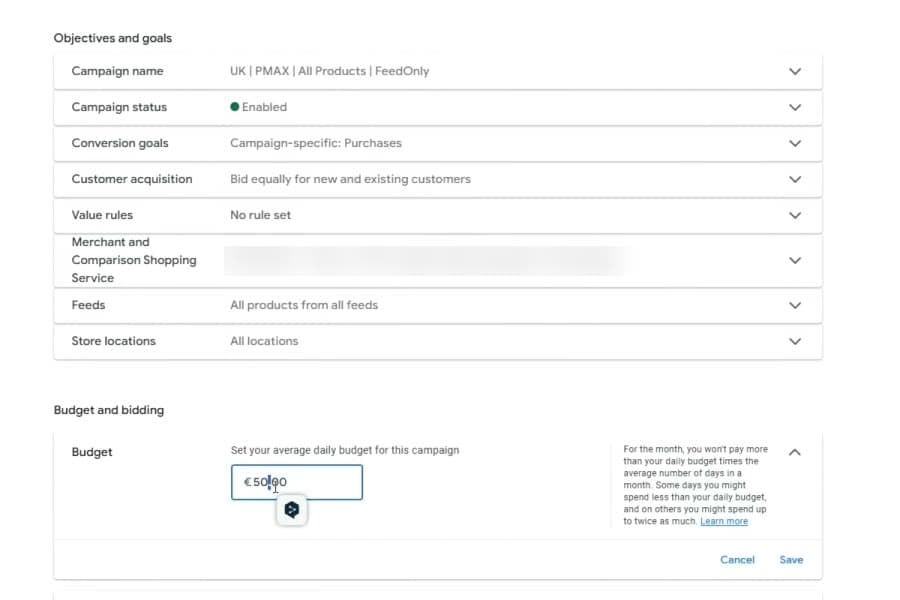Click 'Merchant and Comparison Shopping Service' label

tap(134, 260)
